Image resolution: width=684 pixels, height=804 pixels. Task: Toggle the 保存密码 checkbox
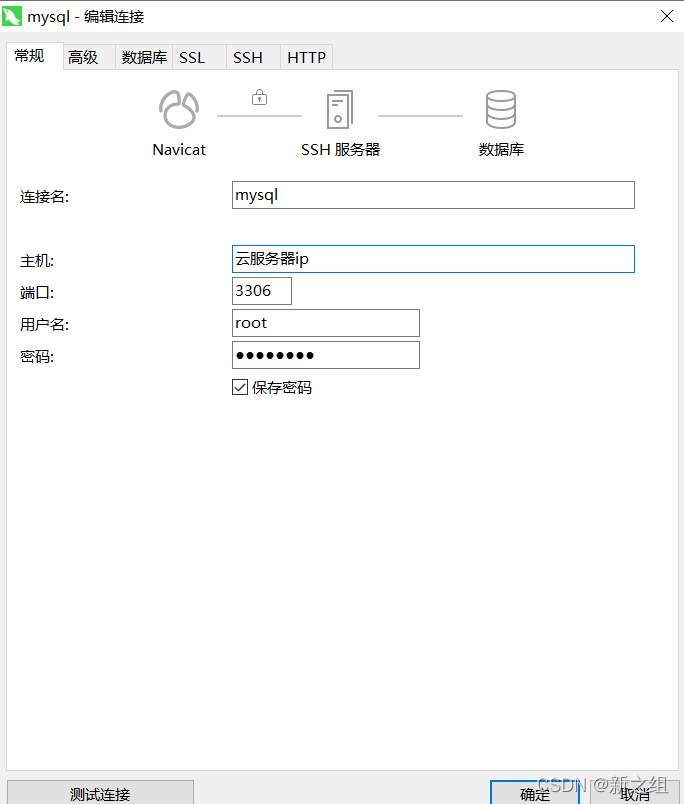pyautogui.click(x=240, y=387)
